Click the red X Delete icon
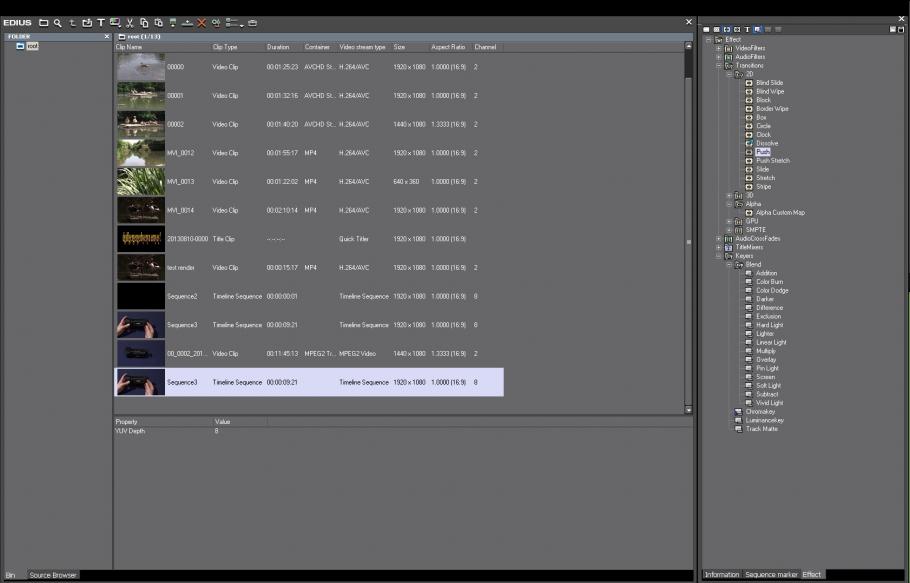This screenshot has height=583, width=910. pos(202,22)
